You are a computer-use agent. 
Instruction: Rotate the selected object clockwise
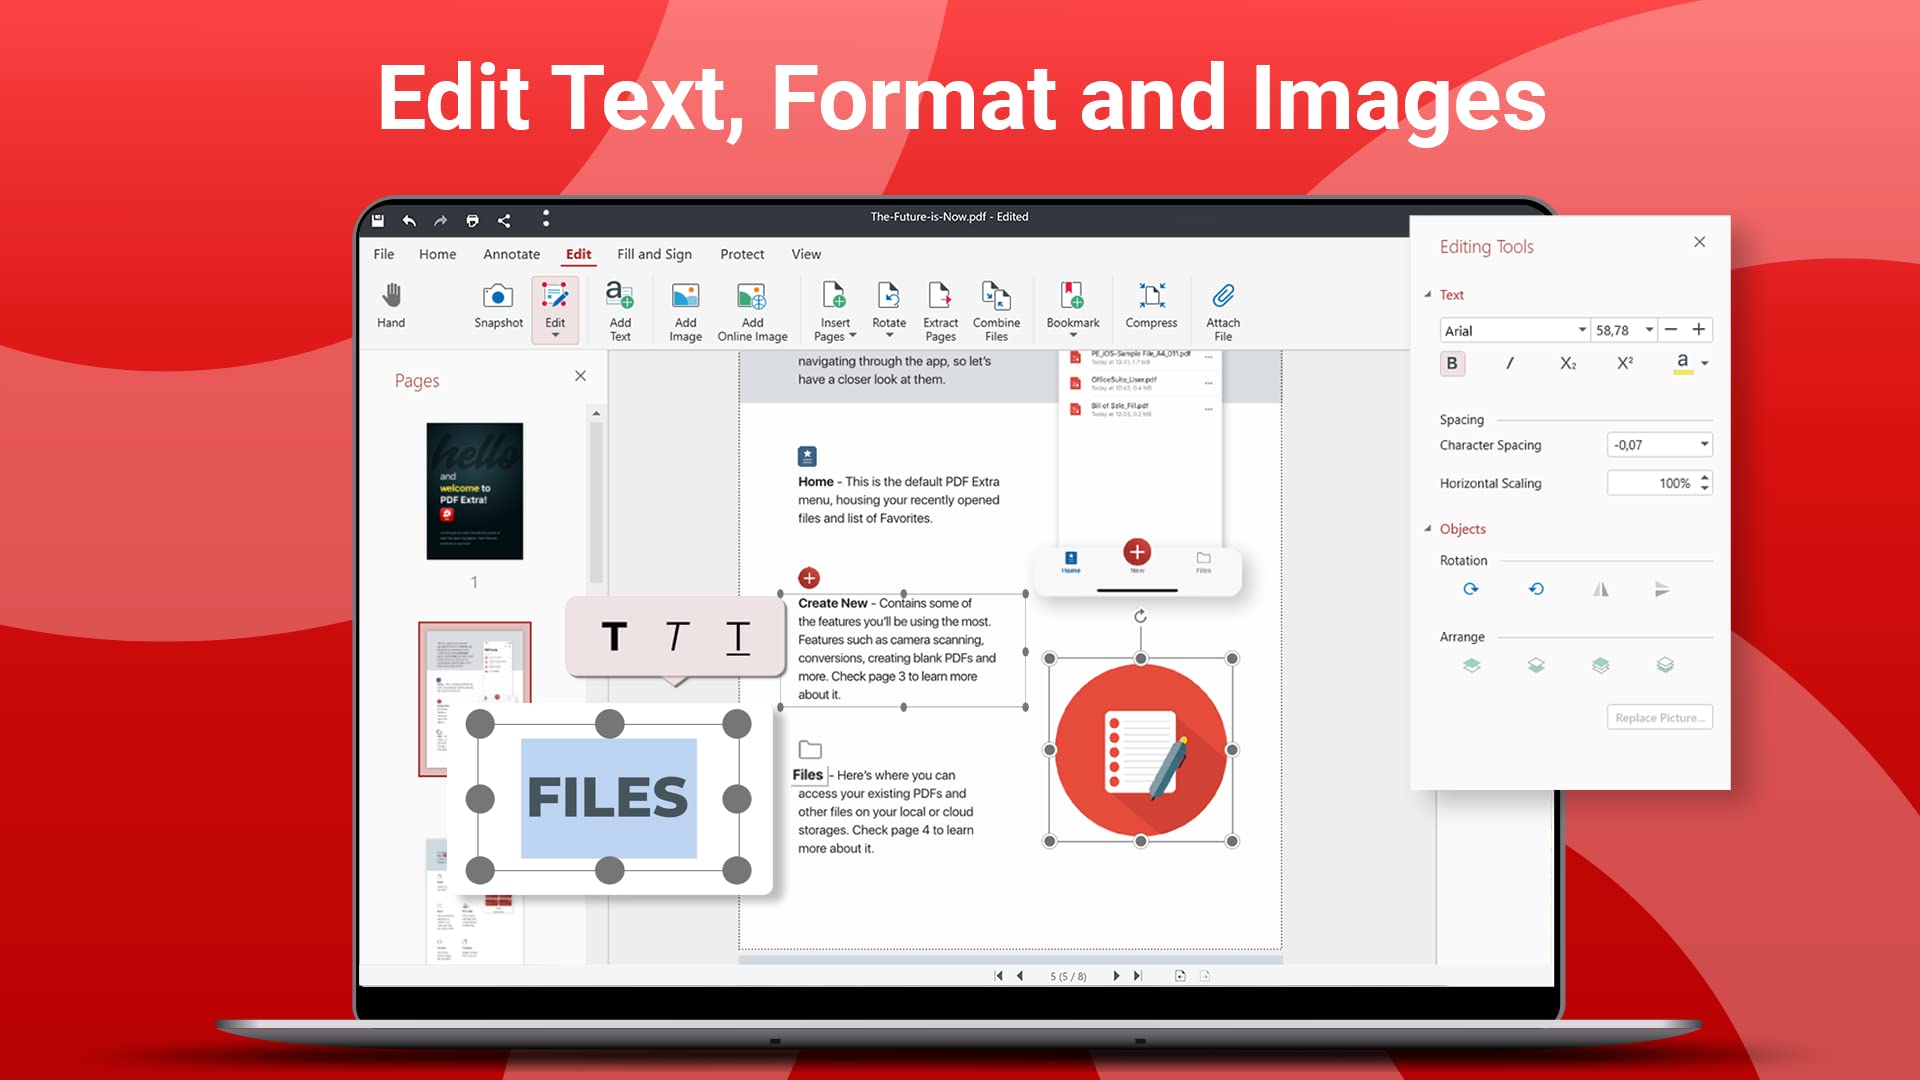click(x=1471, y=589)
